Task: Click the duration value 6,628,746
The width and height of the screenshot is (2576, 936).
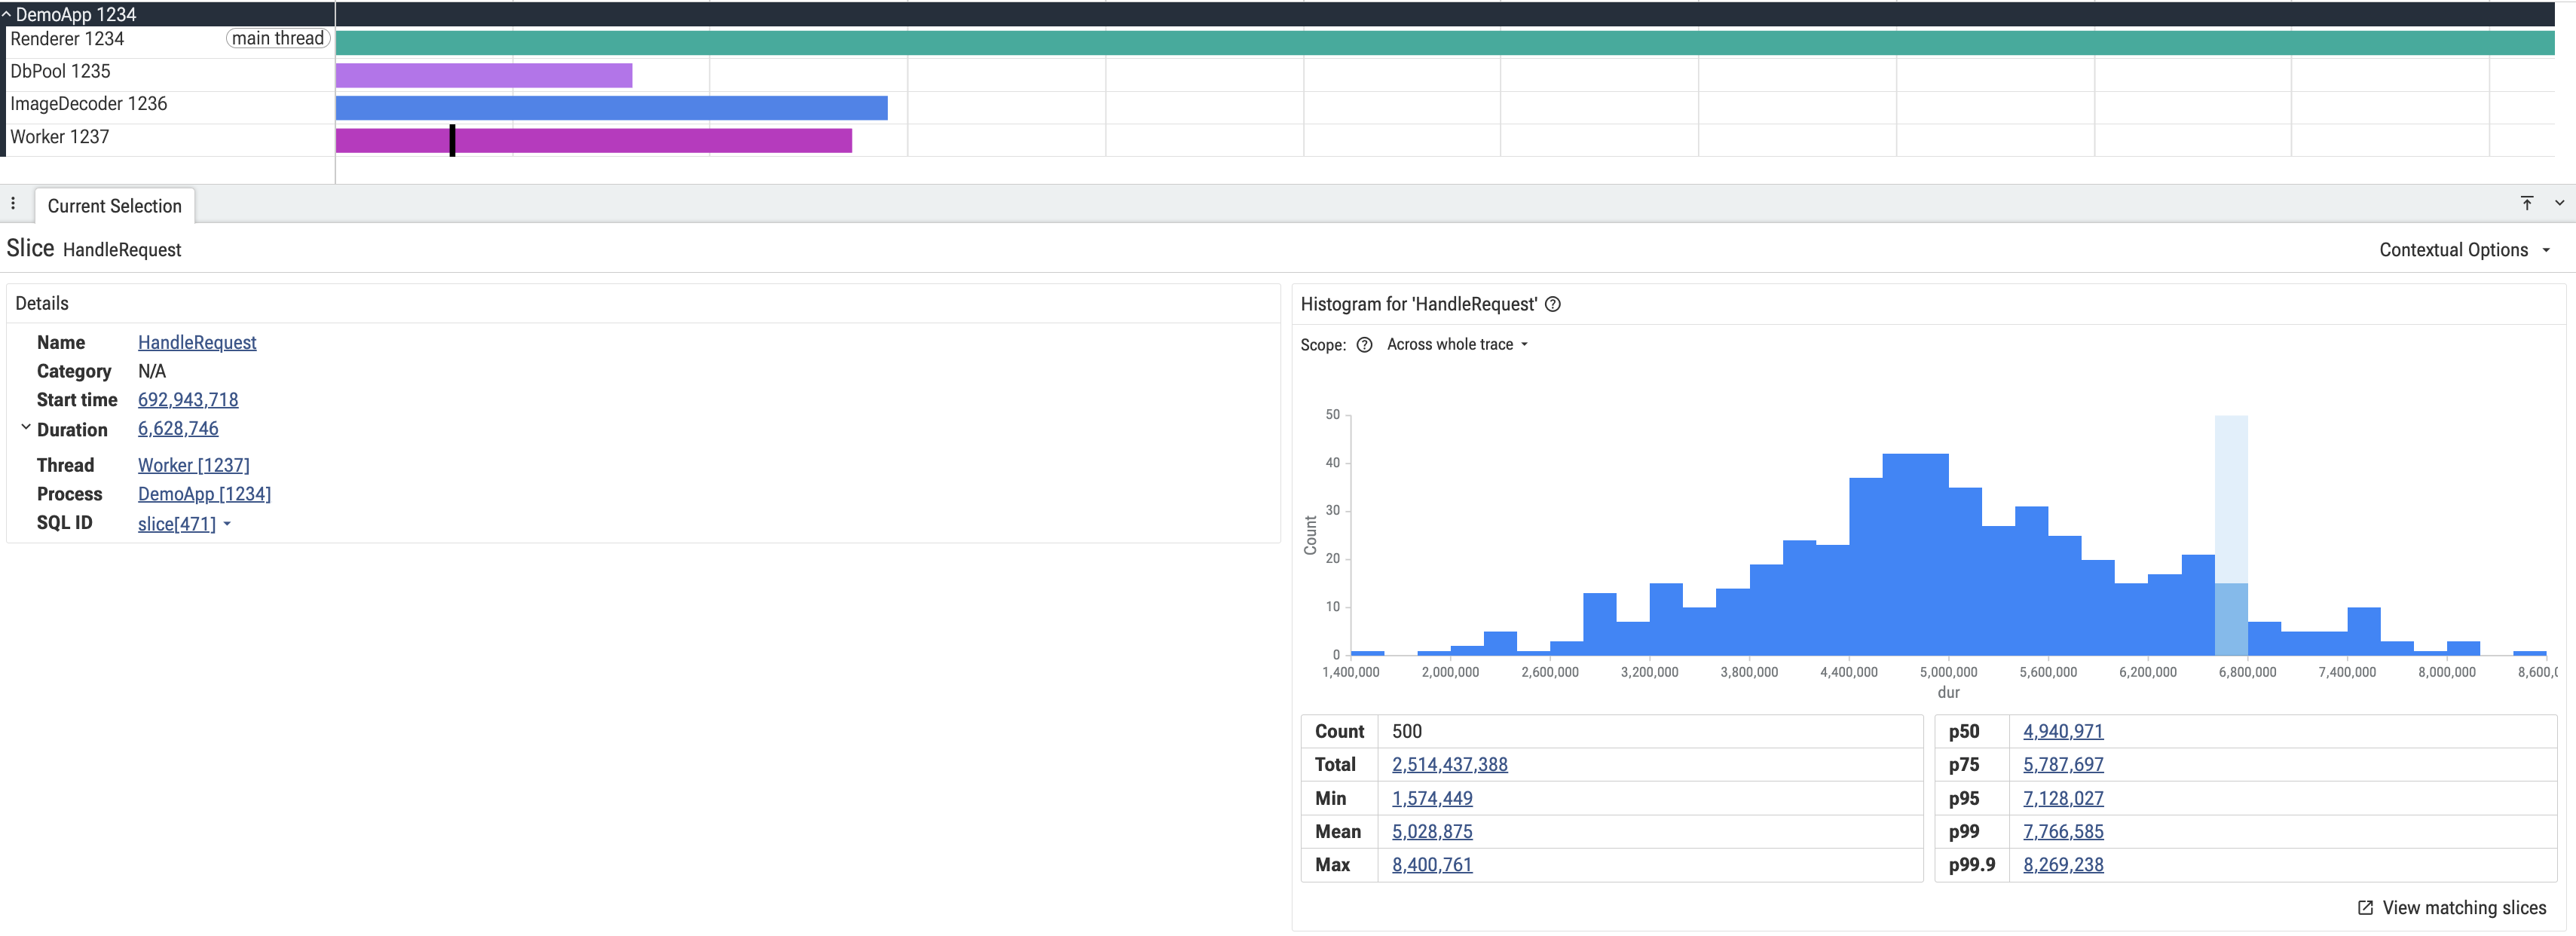Action: pyautogui.click(x=178, y=429)
